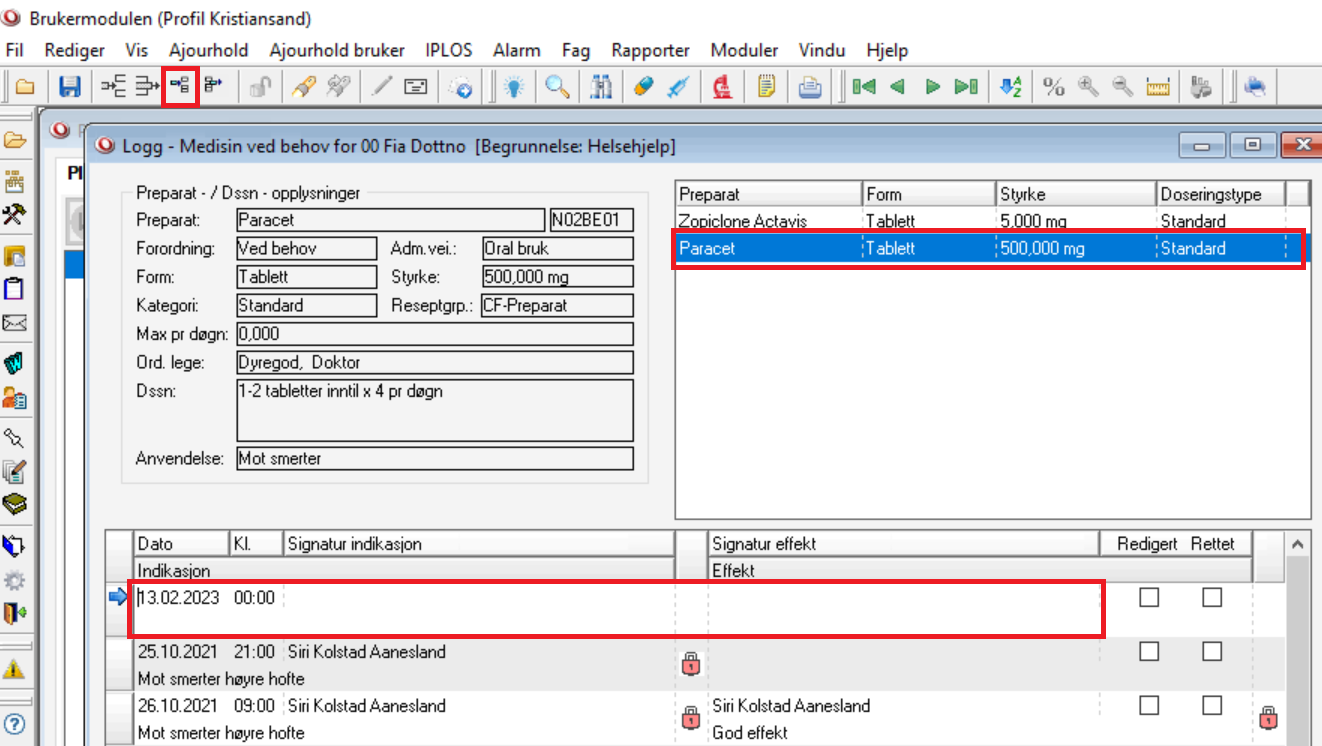Select 25.10.2021 Mot smerter høyre hofte text
Screen dimensions: 1322x746
(x=221, y=679)
